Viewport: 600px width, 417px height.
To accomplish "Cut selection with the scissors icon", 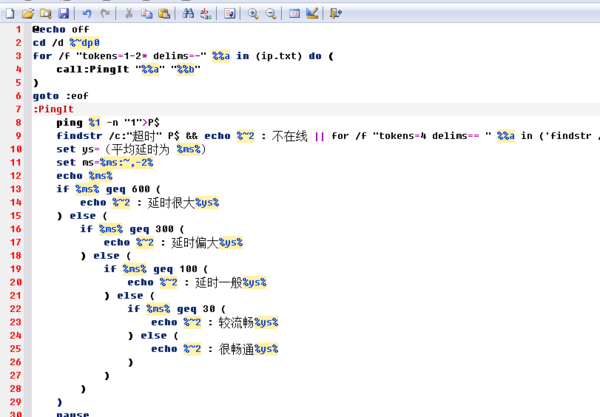I will (129, 14).
